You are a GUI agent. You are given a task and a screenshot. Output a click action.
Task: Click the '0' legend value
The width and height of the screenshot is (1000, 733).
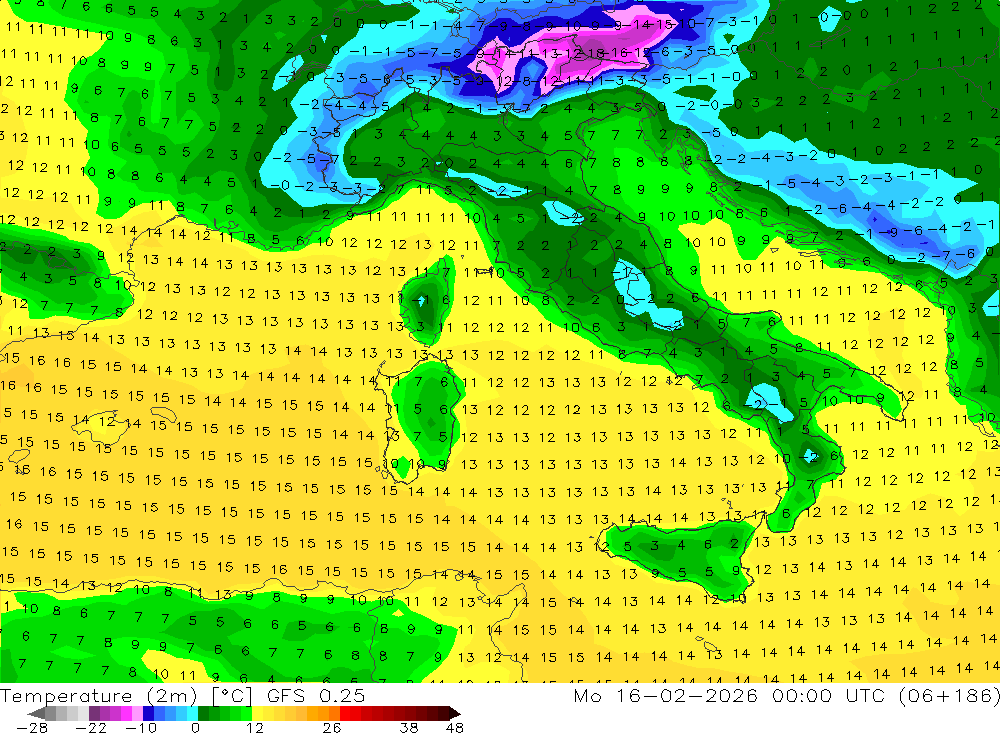pyautogui.click(x=196, y=727)
